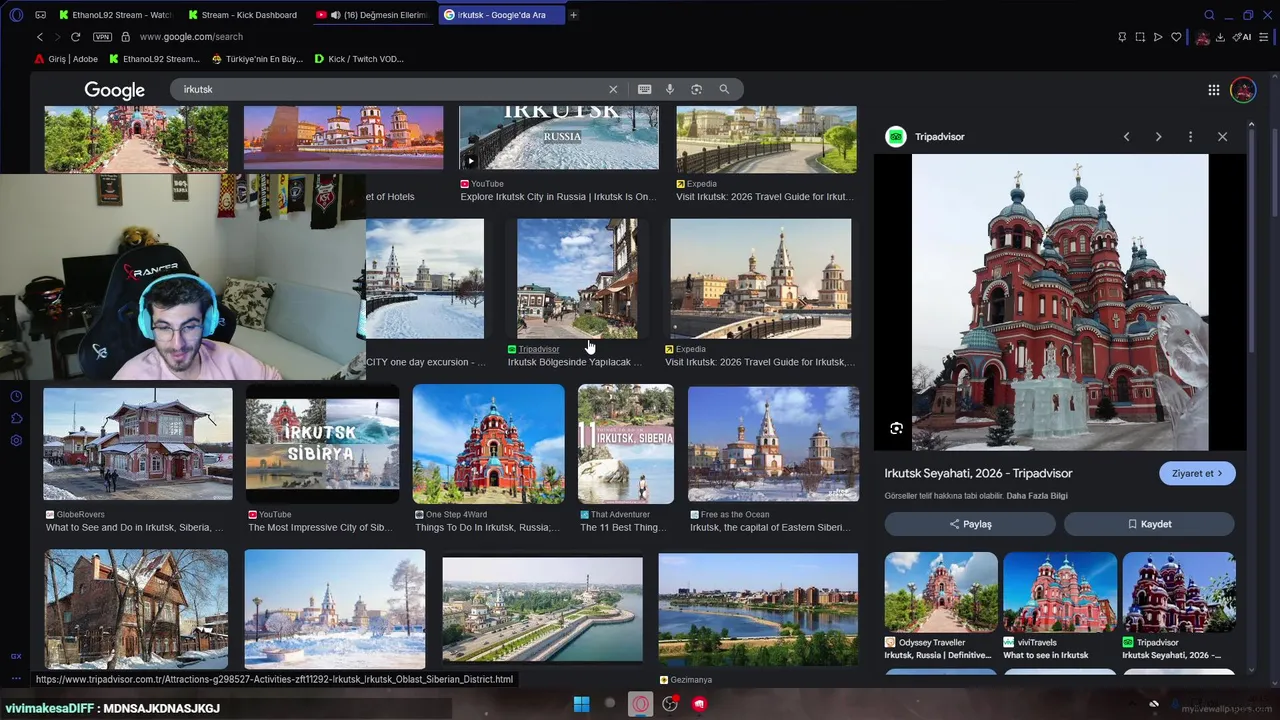Open EthanoL92 Stream bookmark
The width and height of the screenshot is (1280, 720).
pos(155,59)
